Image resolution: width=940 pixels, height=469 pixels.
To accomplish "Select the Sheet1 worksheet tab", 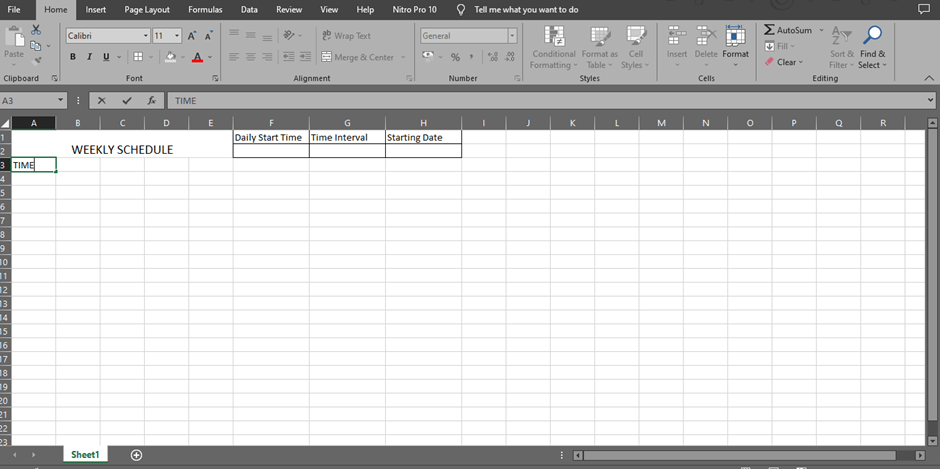I will click(x=85, y=455).
